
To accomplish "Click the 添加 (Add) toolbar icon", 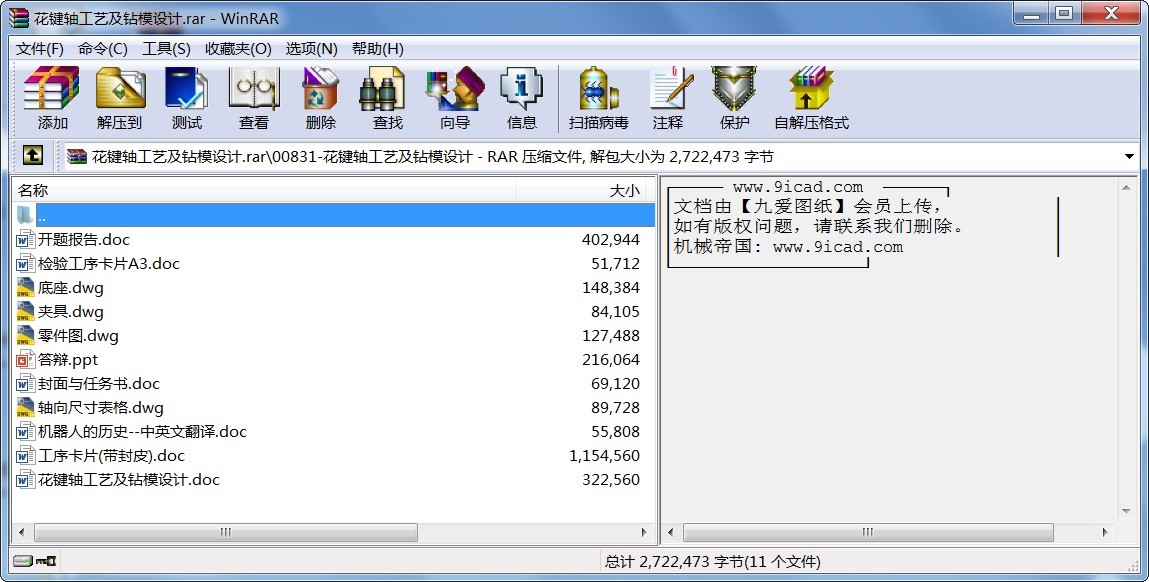I will [x=52, y=98].
